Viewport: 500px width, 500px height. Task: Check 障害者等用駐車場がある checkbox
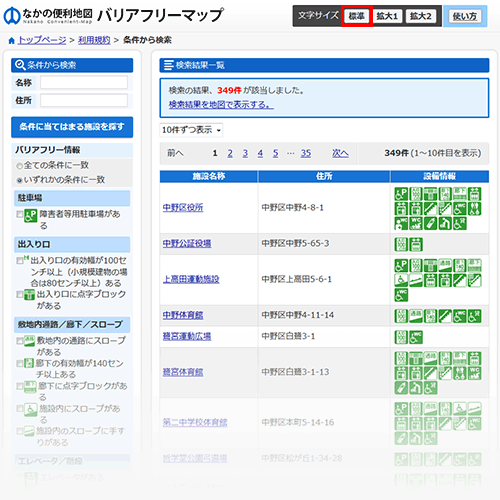20,214
